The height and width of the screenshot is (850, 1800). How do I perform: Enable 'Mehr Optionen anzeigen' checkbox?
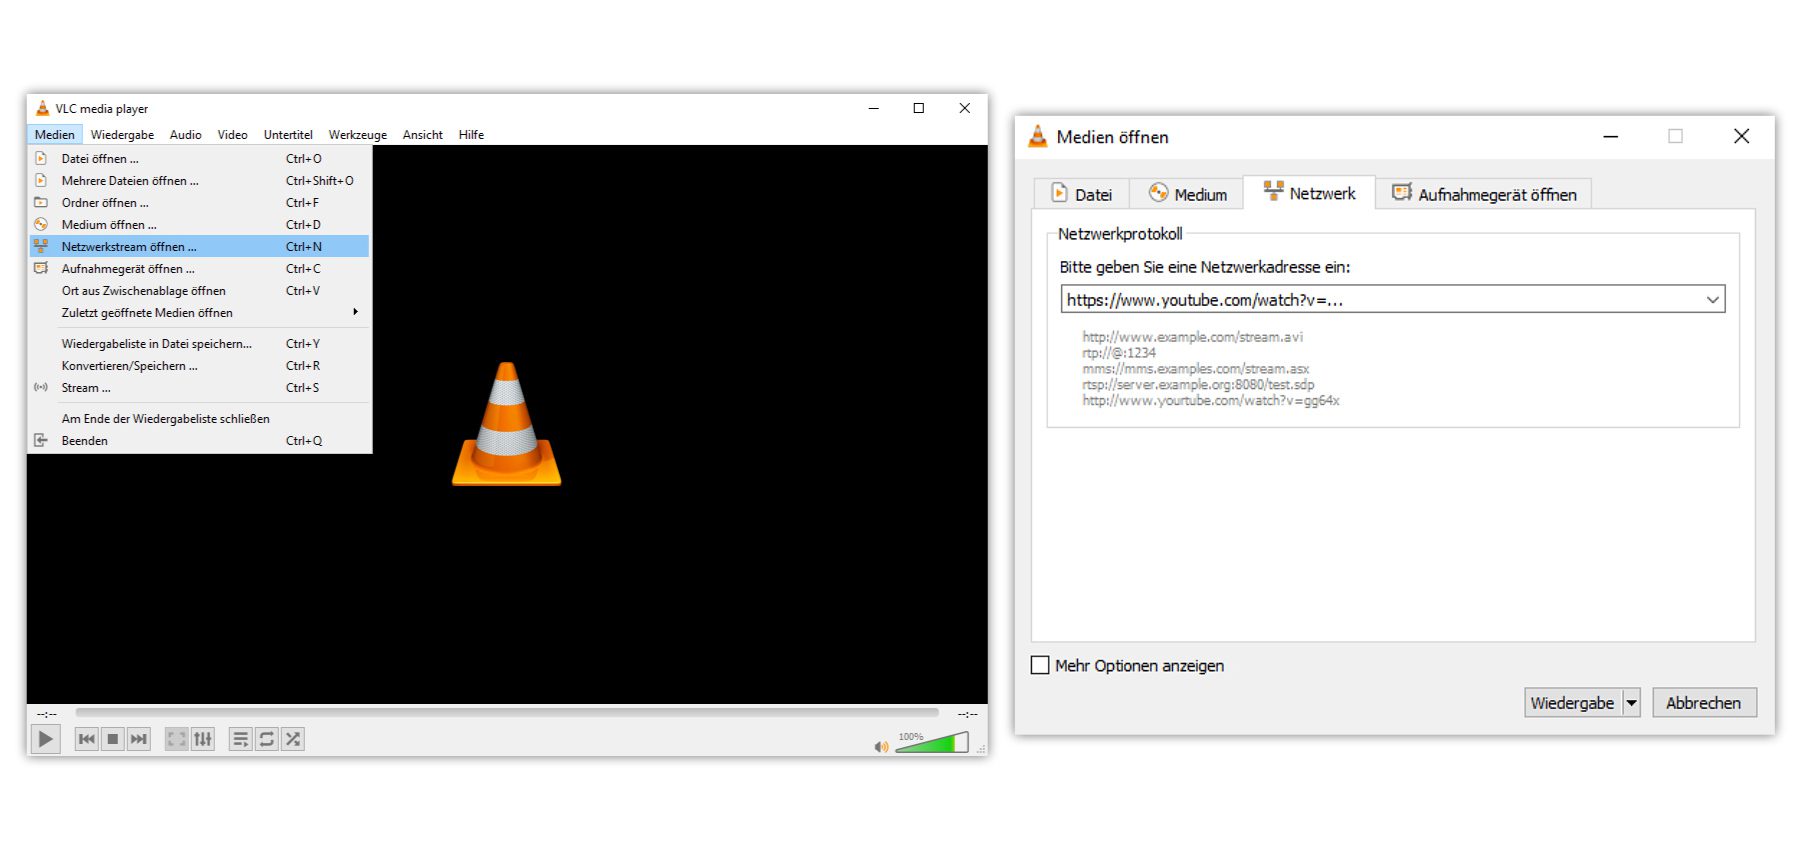pyautogui.click(x=1040, y=665)
